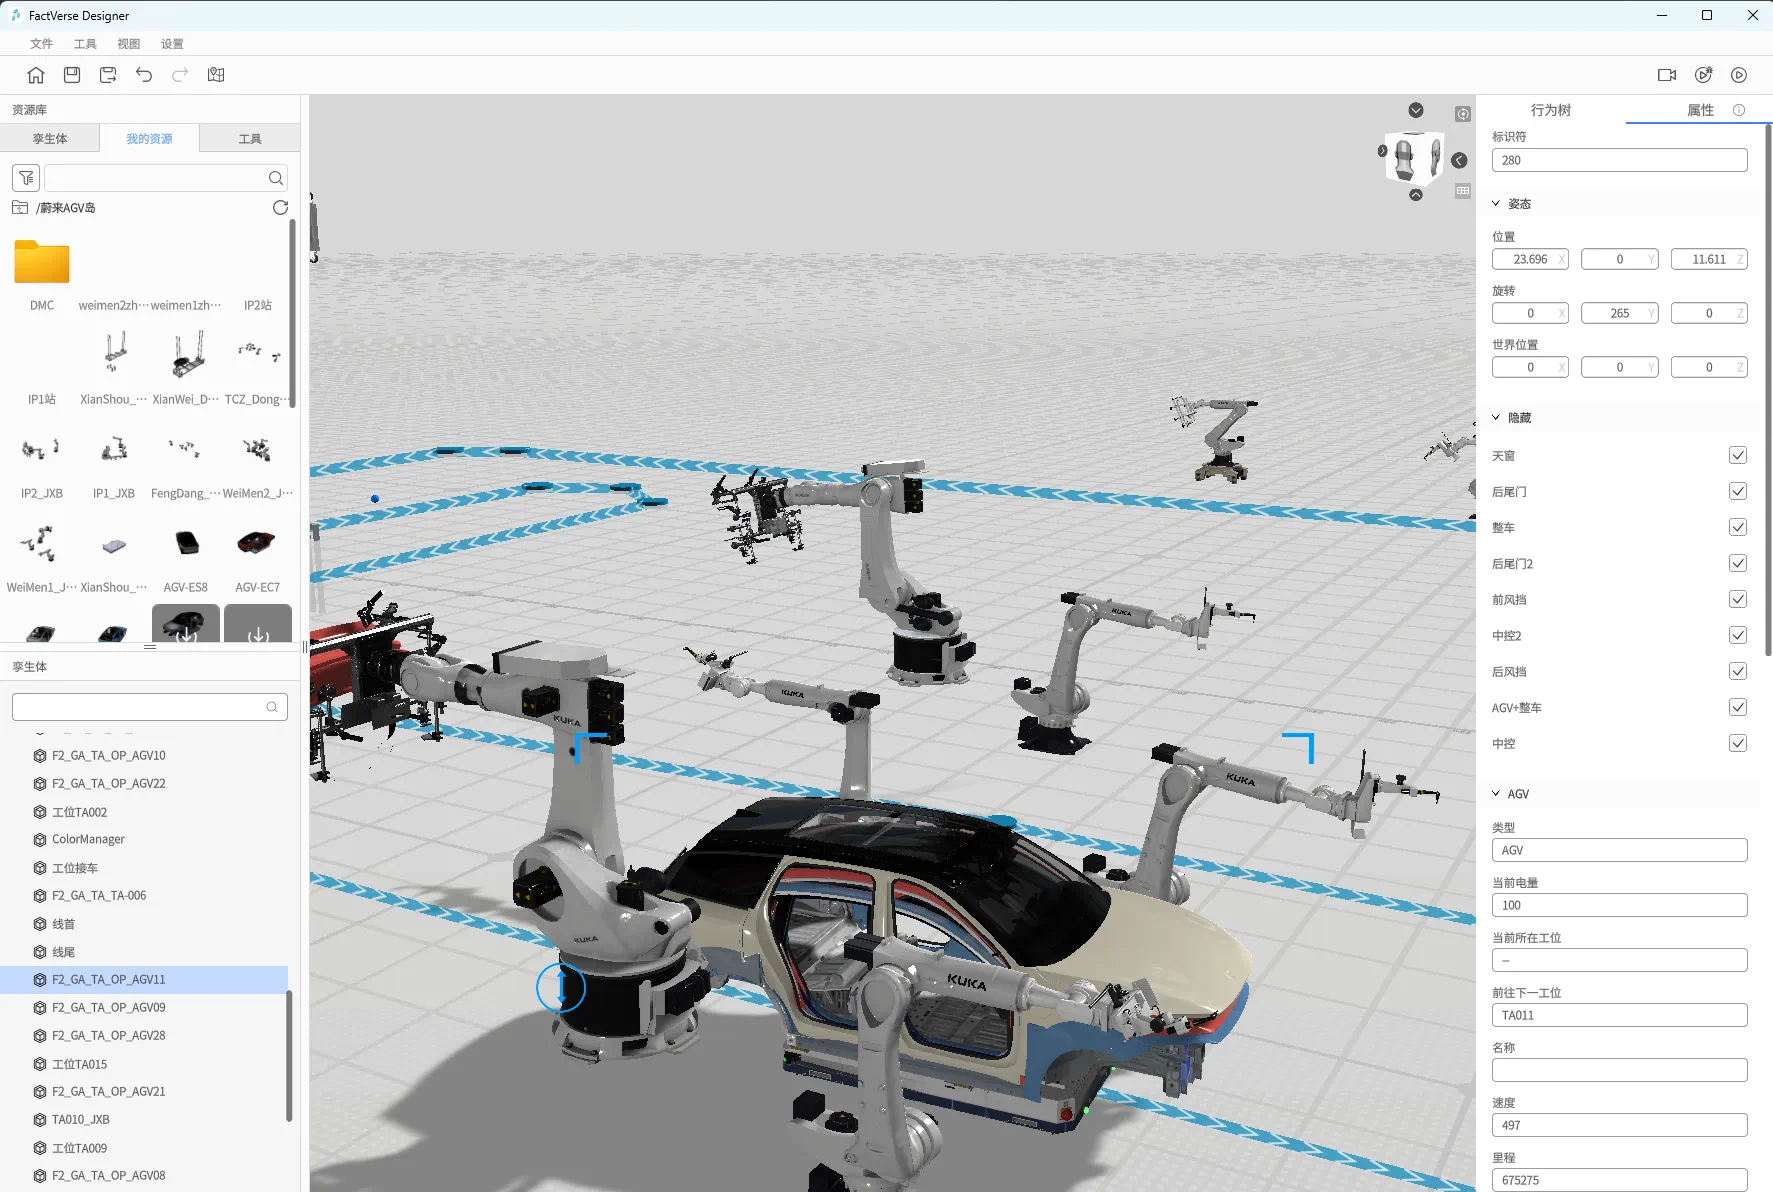The width and height of the screenshot is (1773, 1192).
Task: Toggle the 后尾门 checkbox
Action: tap(1737, 492)
